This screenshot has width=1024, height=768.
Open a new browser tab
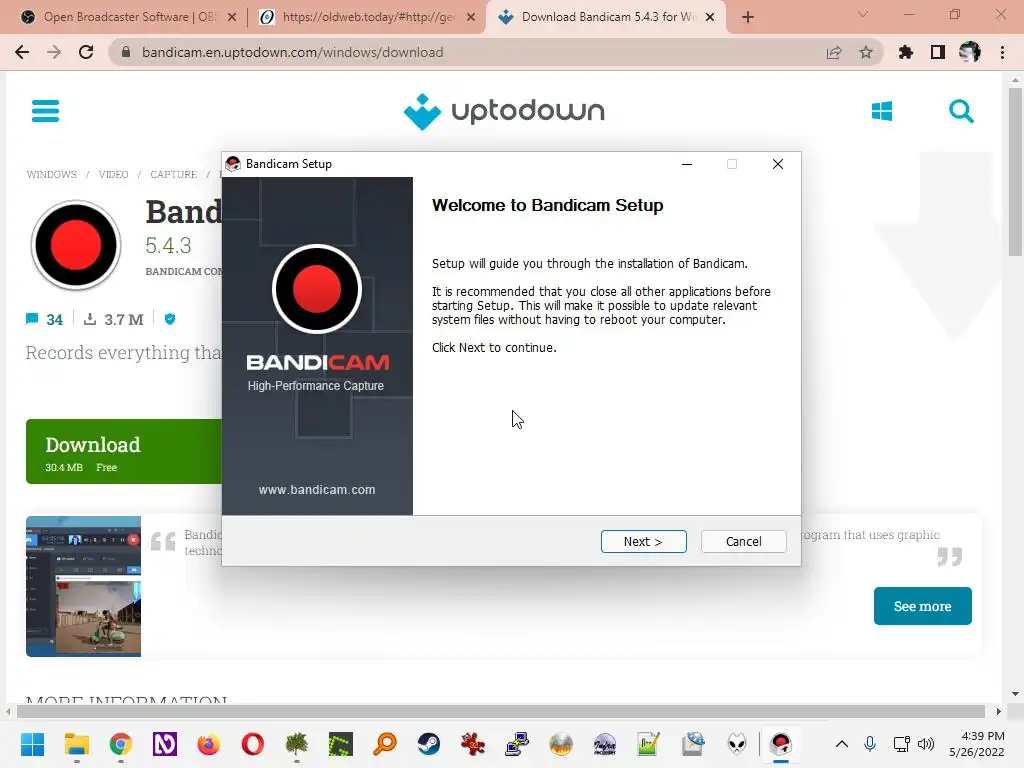tap(748, 17)
